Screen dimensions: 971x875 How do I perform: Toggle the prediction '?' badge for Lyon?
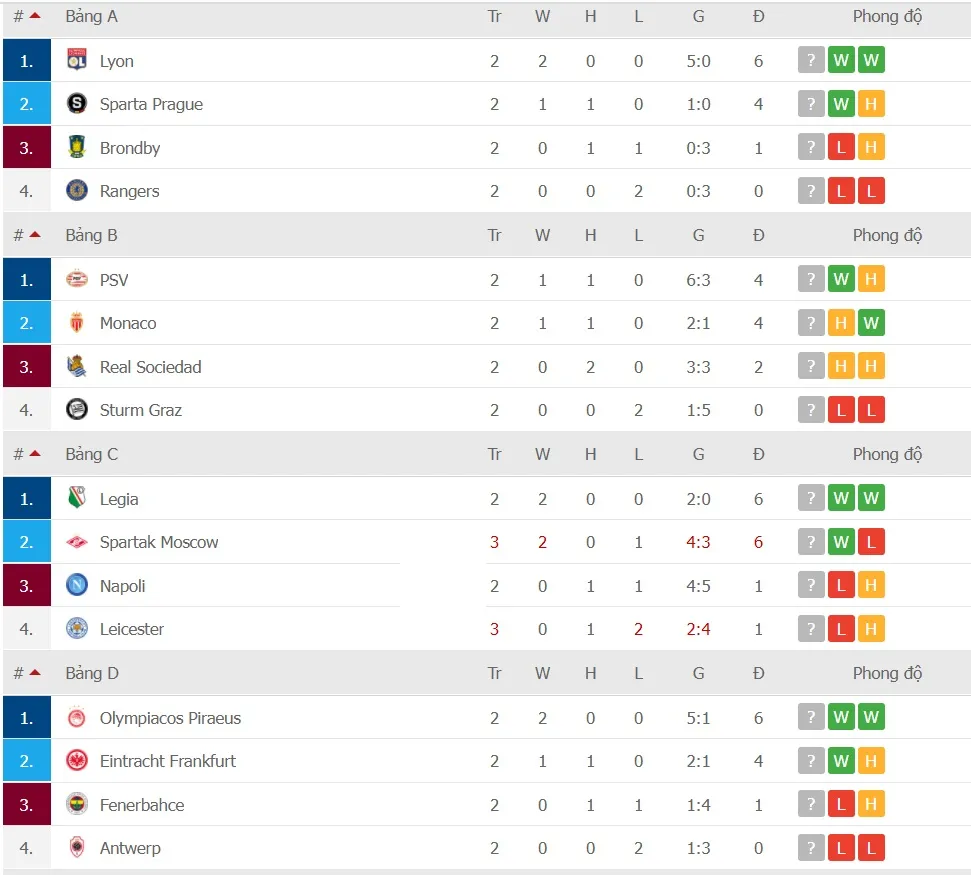811,60
